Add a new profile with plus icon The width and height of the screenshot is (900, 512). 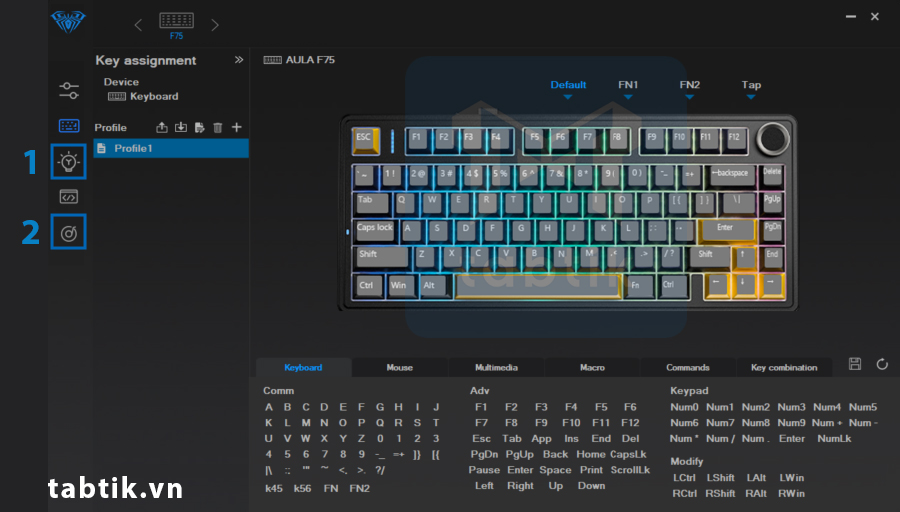point(236,127)
